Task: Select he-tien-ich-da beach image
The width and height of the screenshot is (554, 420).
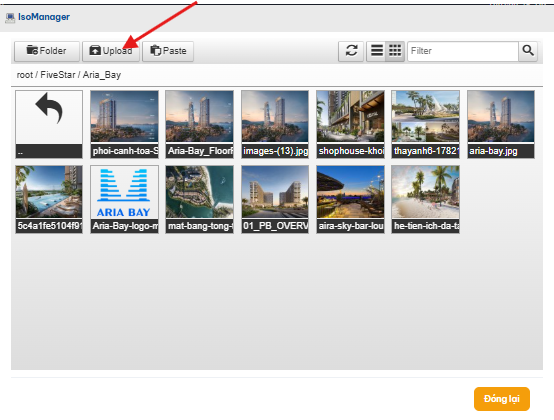Action: pyautogui.click(x=425, y=199)
